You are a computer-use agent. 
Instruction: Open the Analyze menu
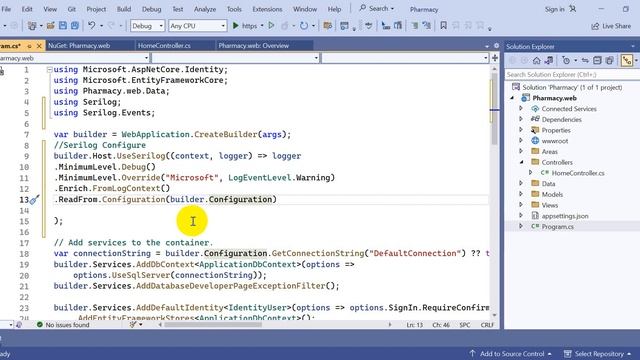(205, 9)
